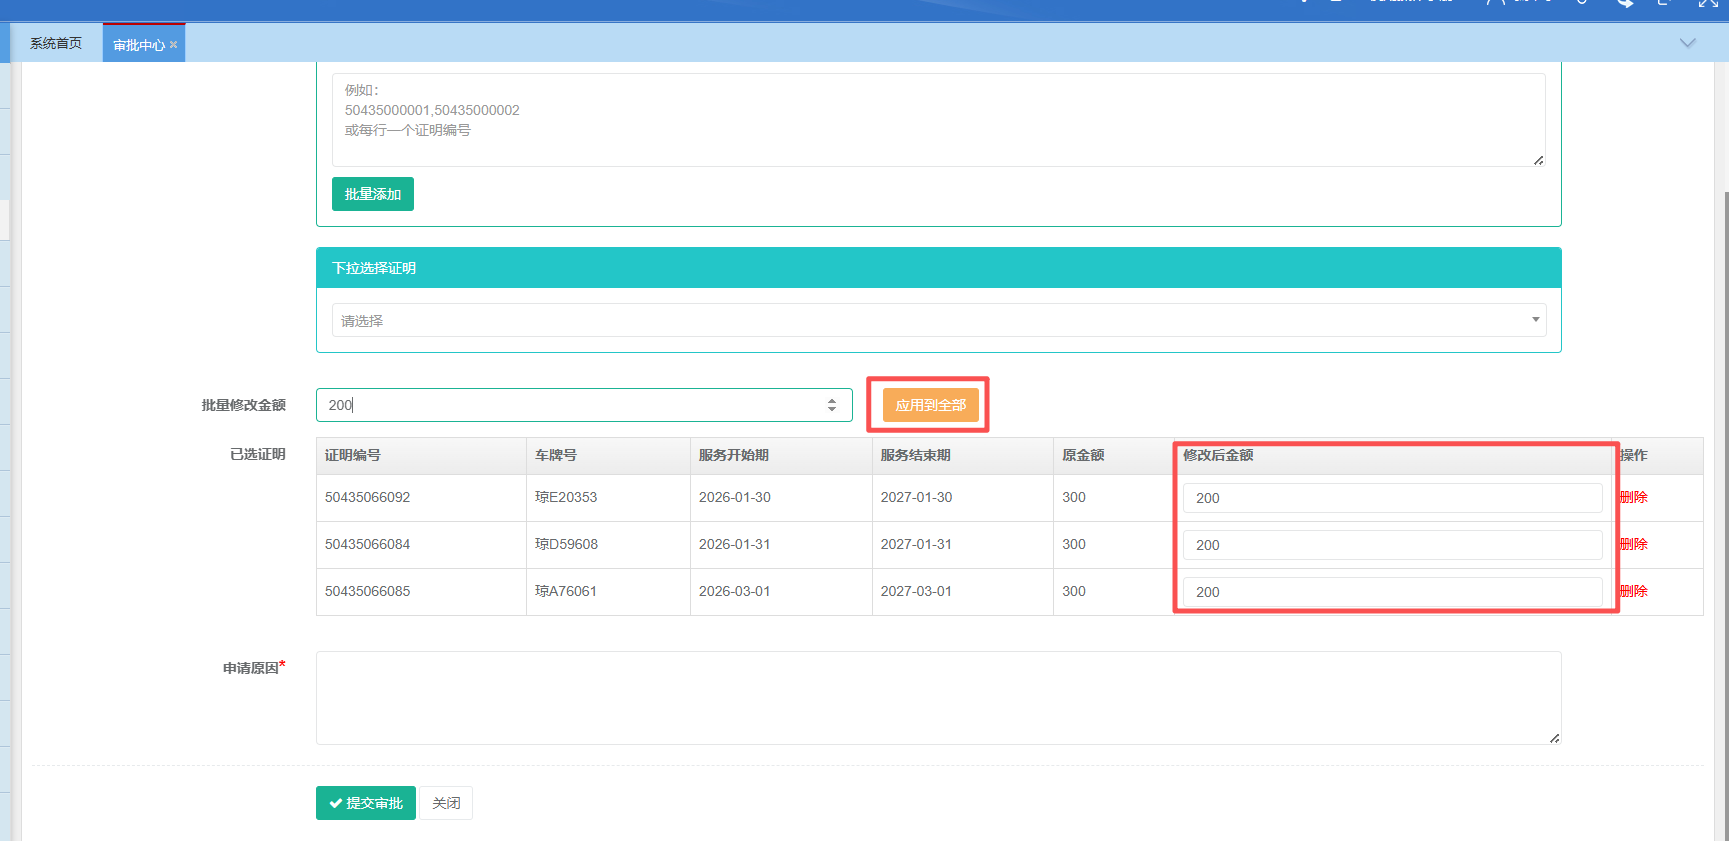The height and width of the screenshot is (841, 1729).
Task: Switch to the 系统首页 tab
Action: coord(56,44)
